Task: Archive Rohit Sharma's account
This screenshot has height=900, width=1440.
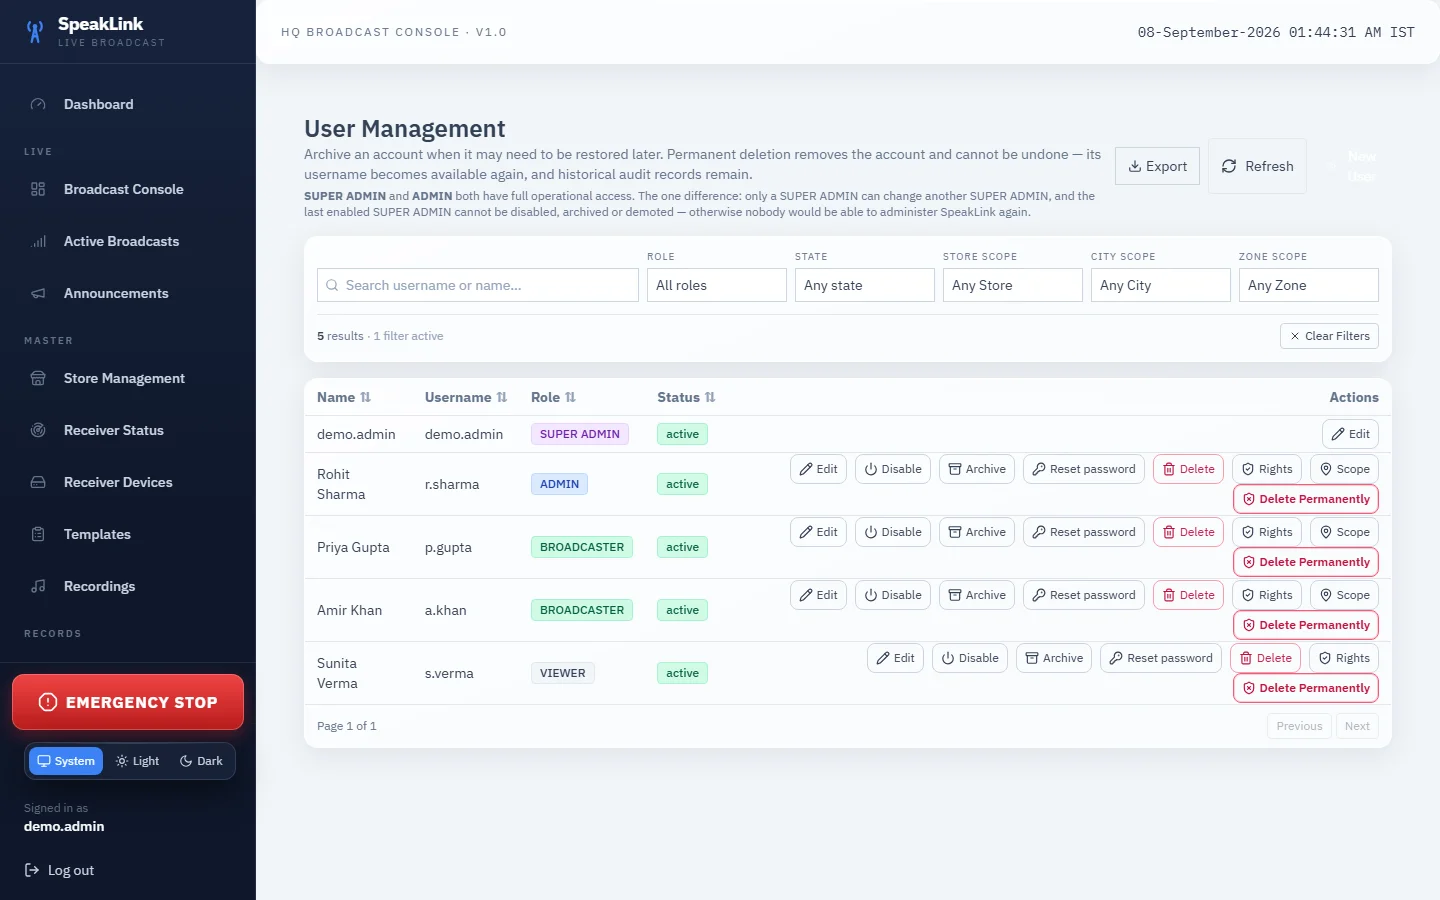Action: (x=977, y=469)
